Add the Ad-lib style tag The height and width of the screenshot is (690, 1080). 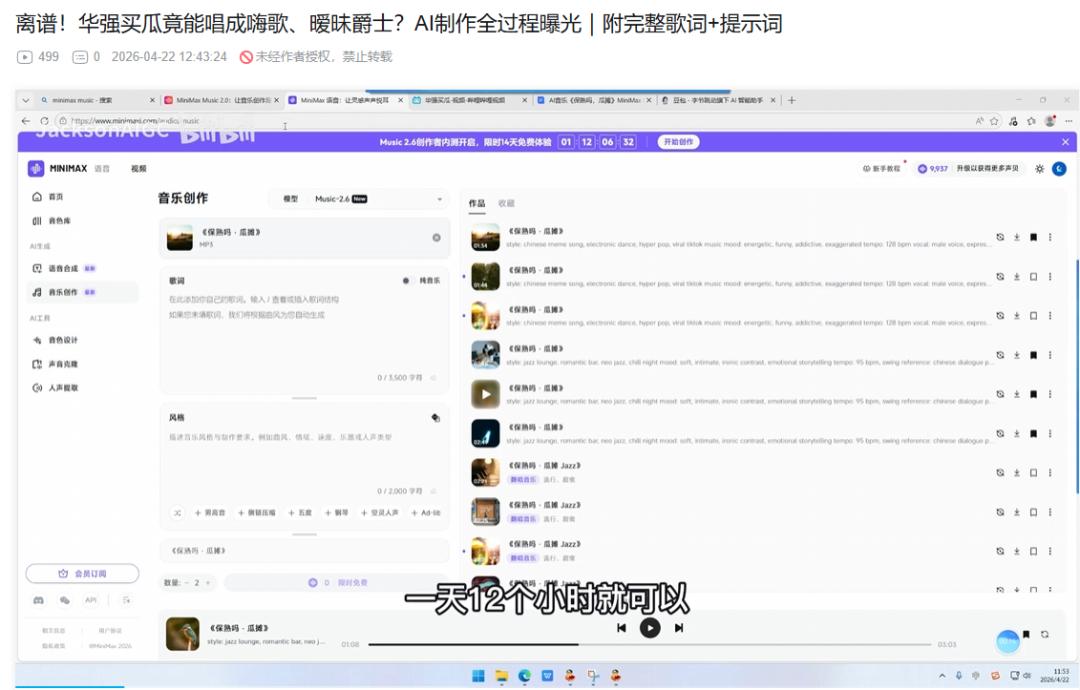pos(425,513)
